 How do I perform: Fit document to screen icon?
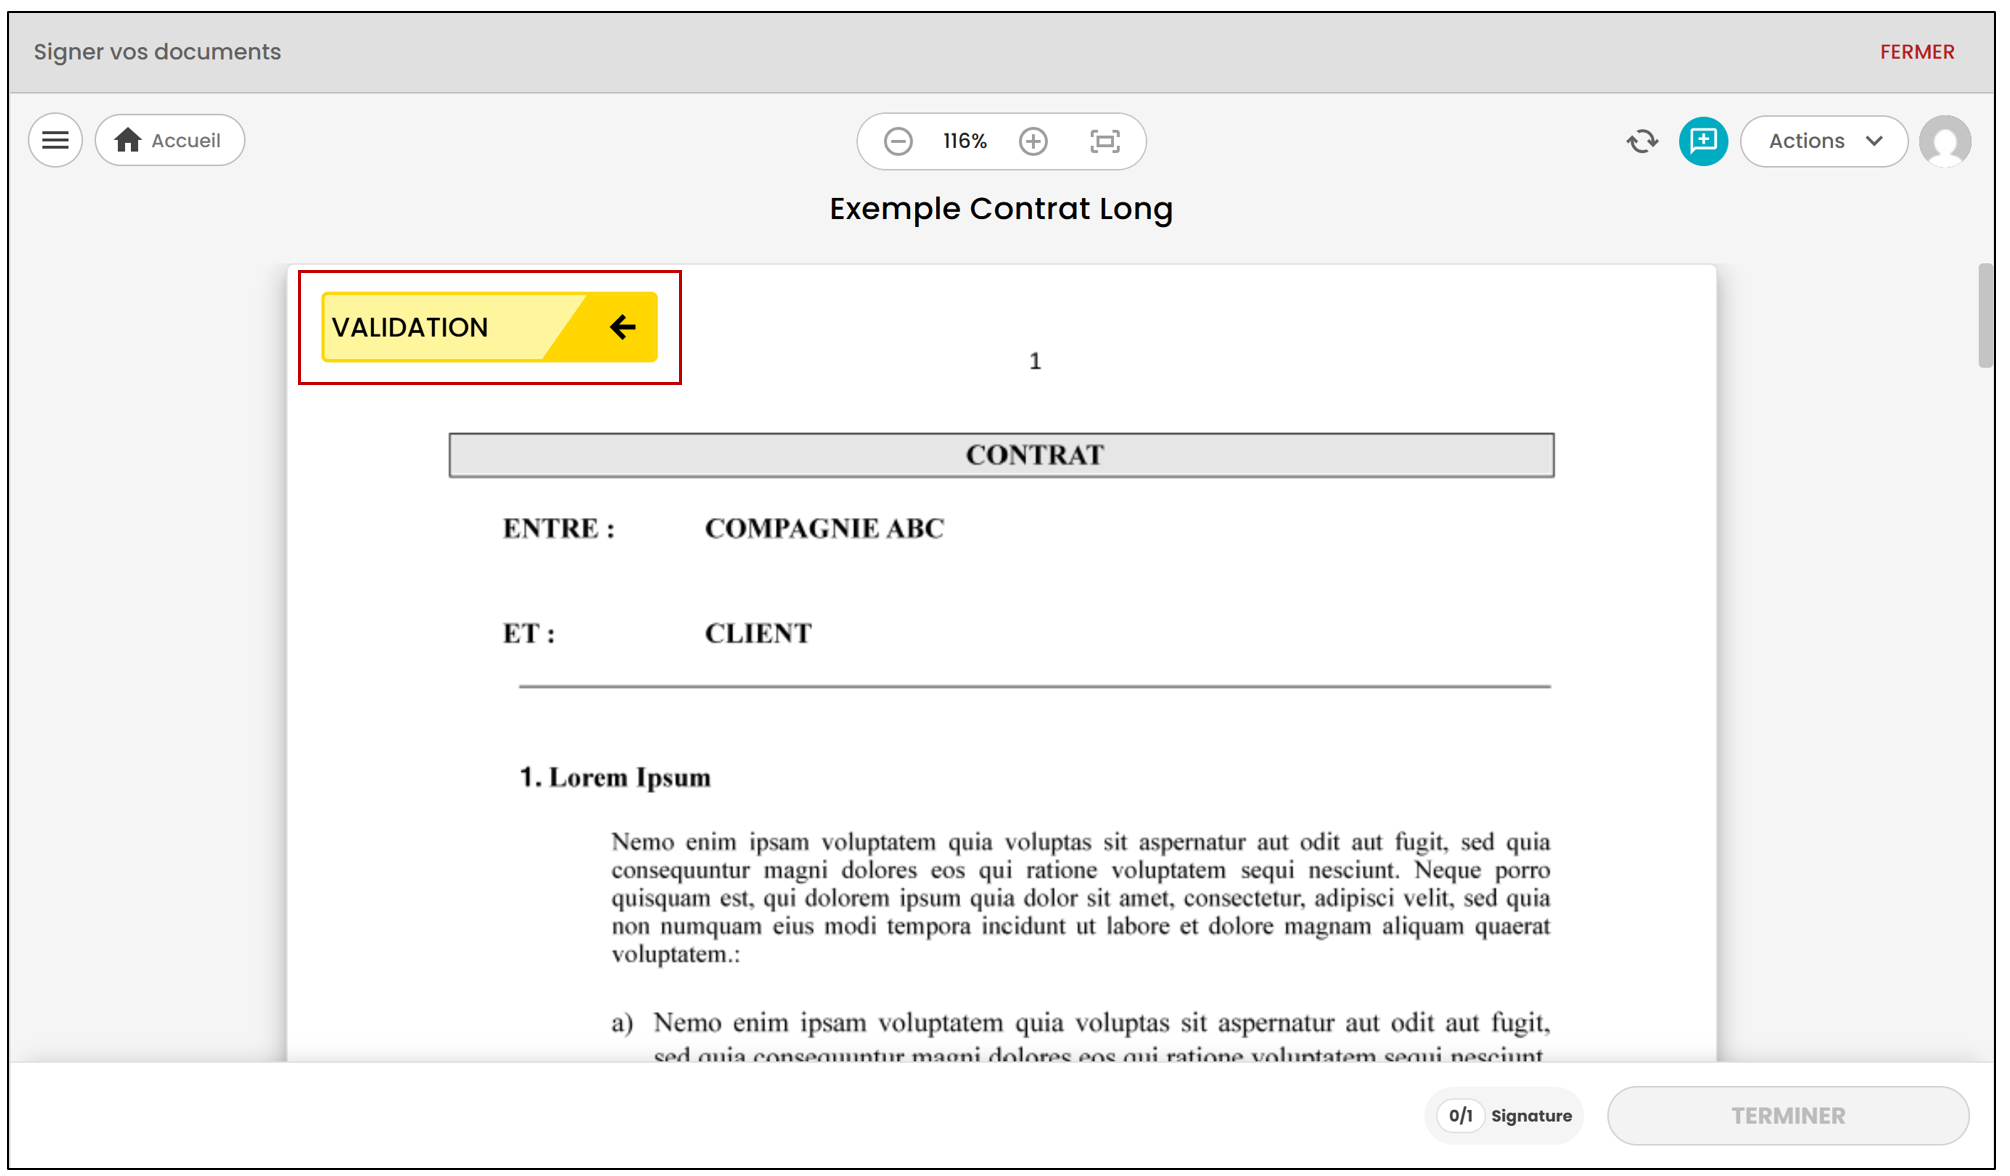[1104, 142]
